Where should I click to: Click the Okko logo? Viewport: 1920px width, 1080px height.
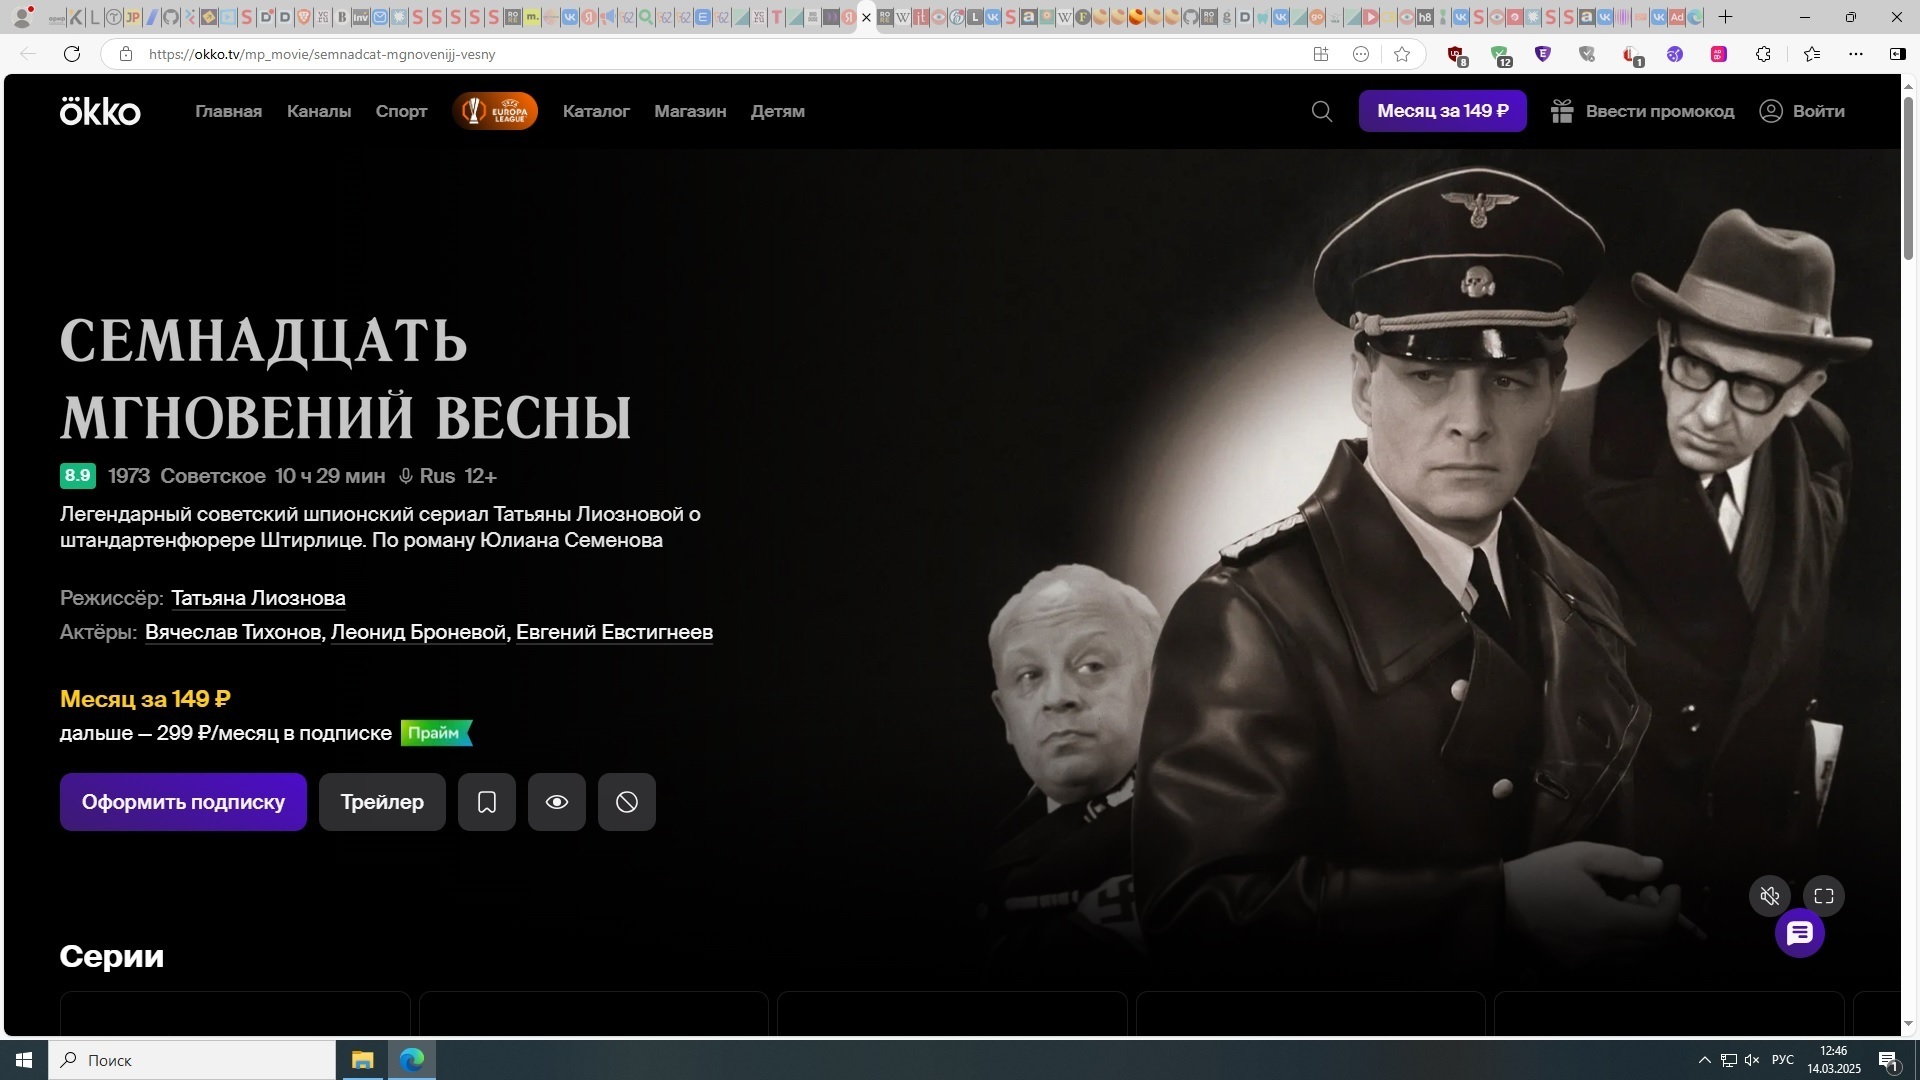pyautogui.click(x=100, y=111)
